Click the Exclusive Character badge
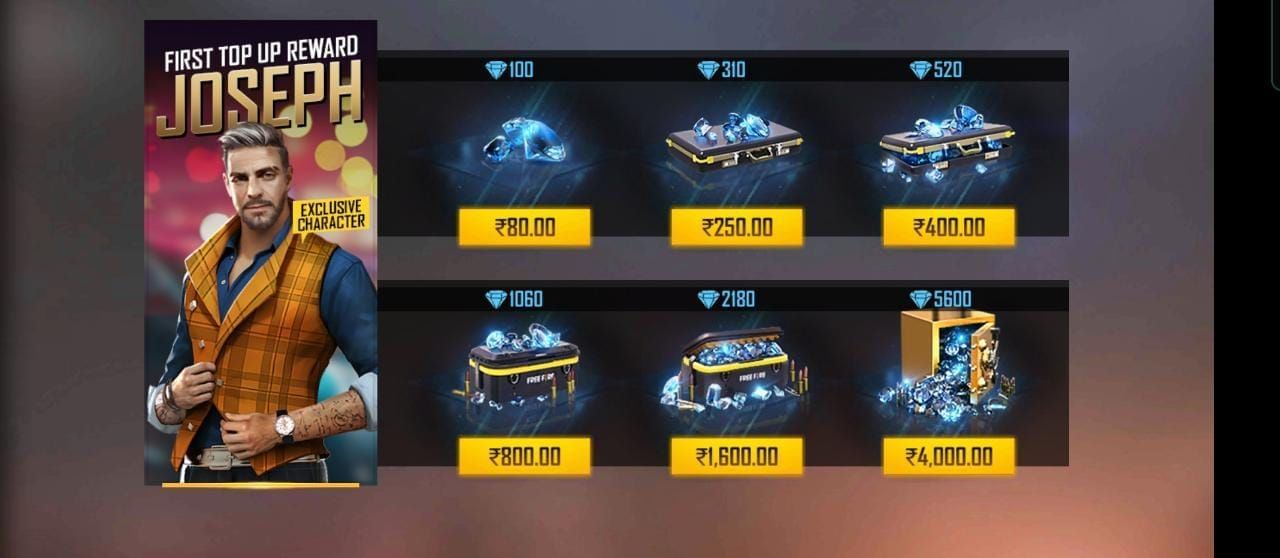 pyautogui.click(x=331, y=215)
